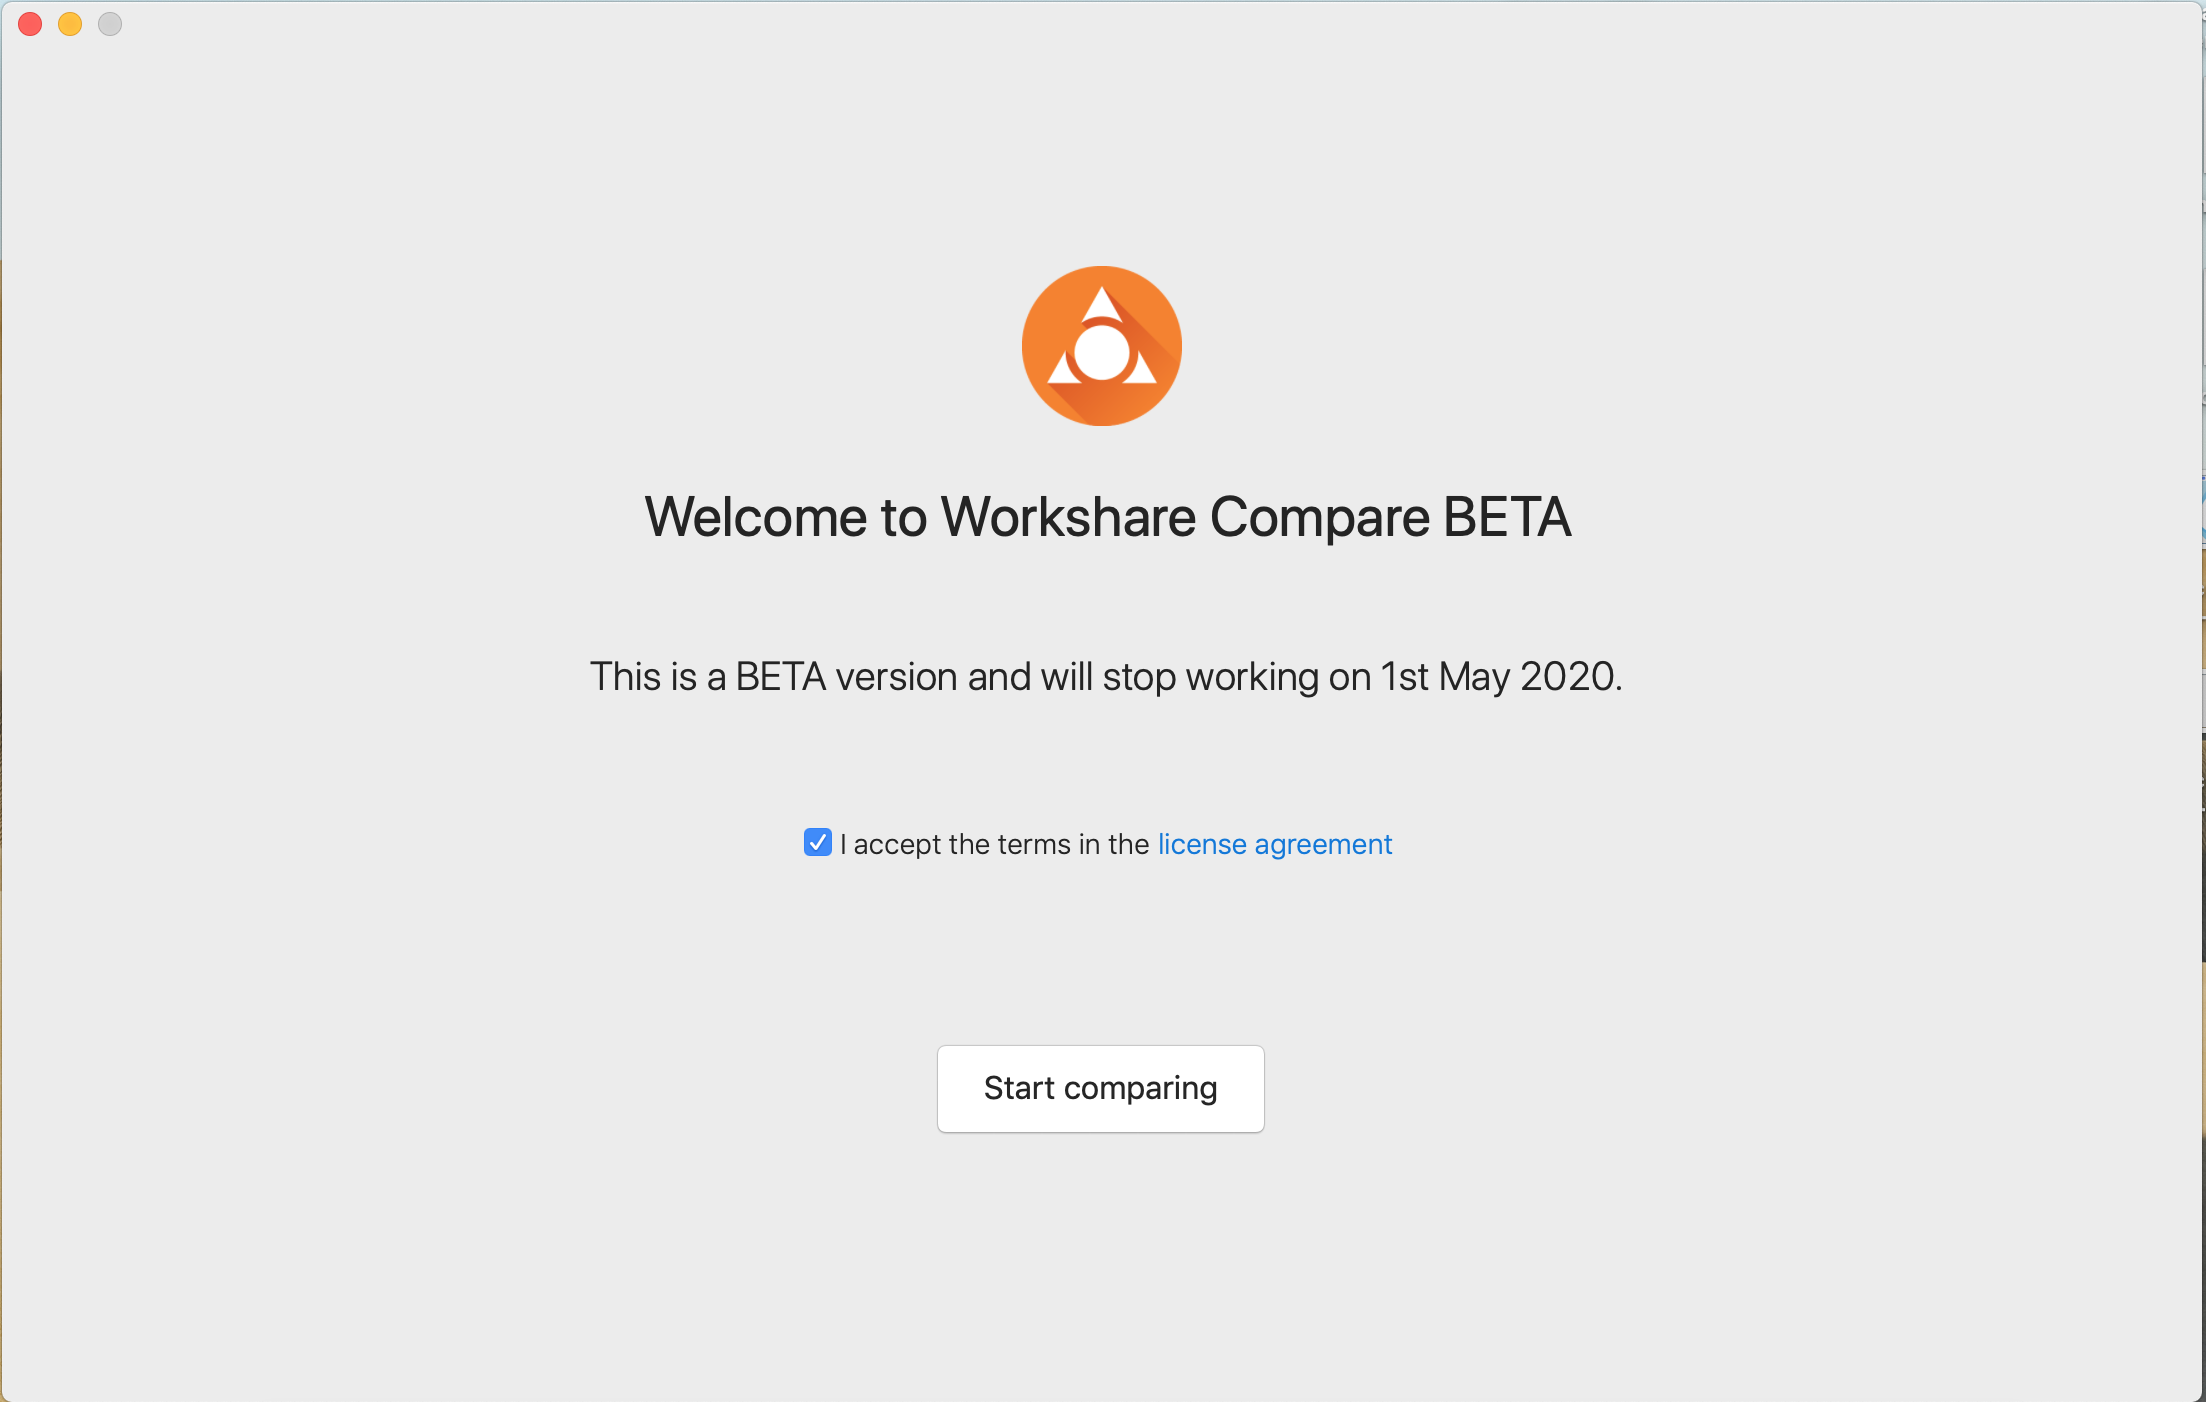Click the bottom-right white triangle in the logo

(1140, 368)
